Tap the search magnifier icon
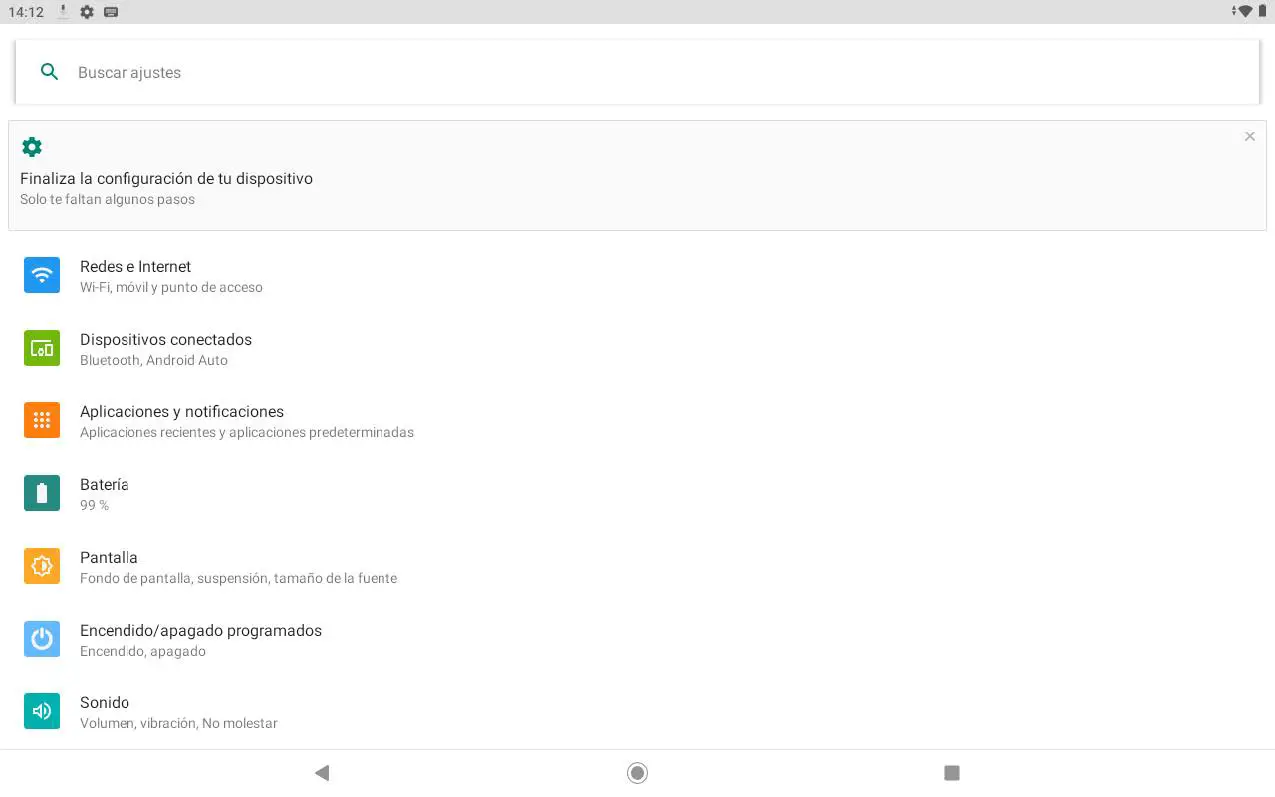Image resolution: width=1275 pixels, height=797 pixels. 49,72
